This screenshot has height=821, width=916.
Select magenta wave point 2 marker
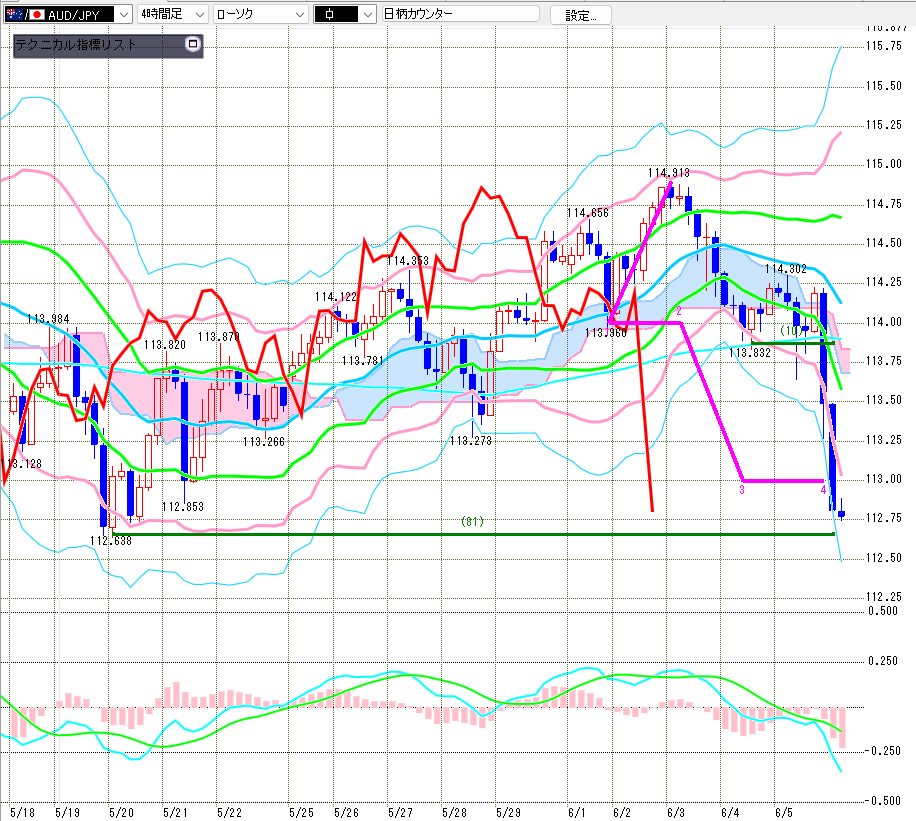click(679, 311)
